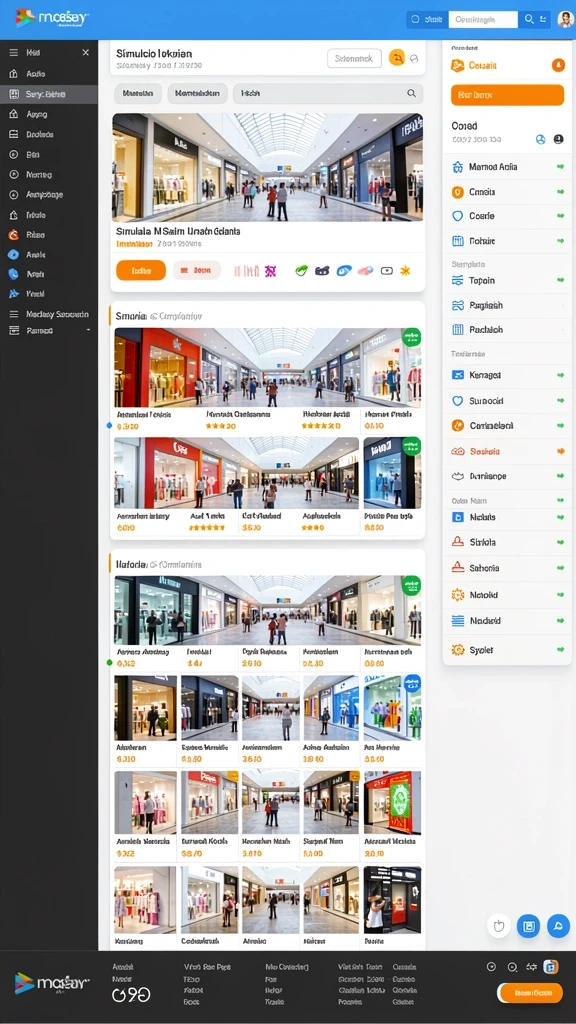The image size is (576, 1024).
Task: Expand the Ramced dropdown arrow in the sidebar
Action: click(88, 330)
